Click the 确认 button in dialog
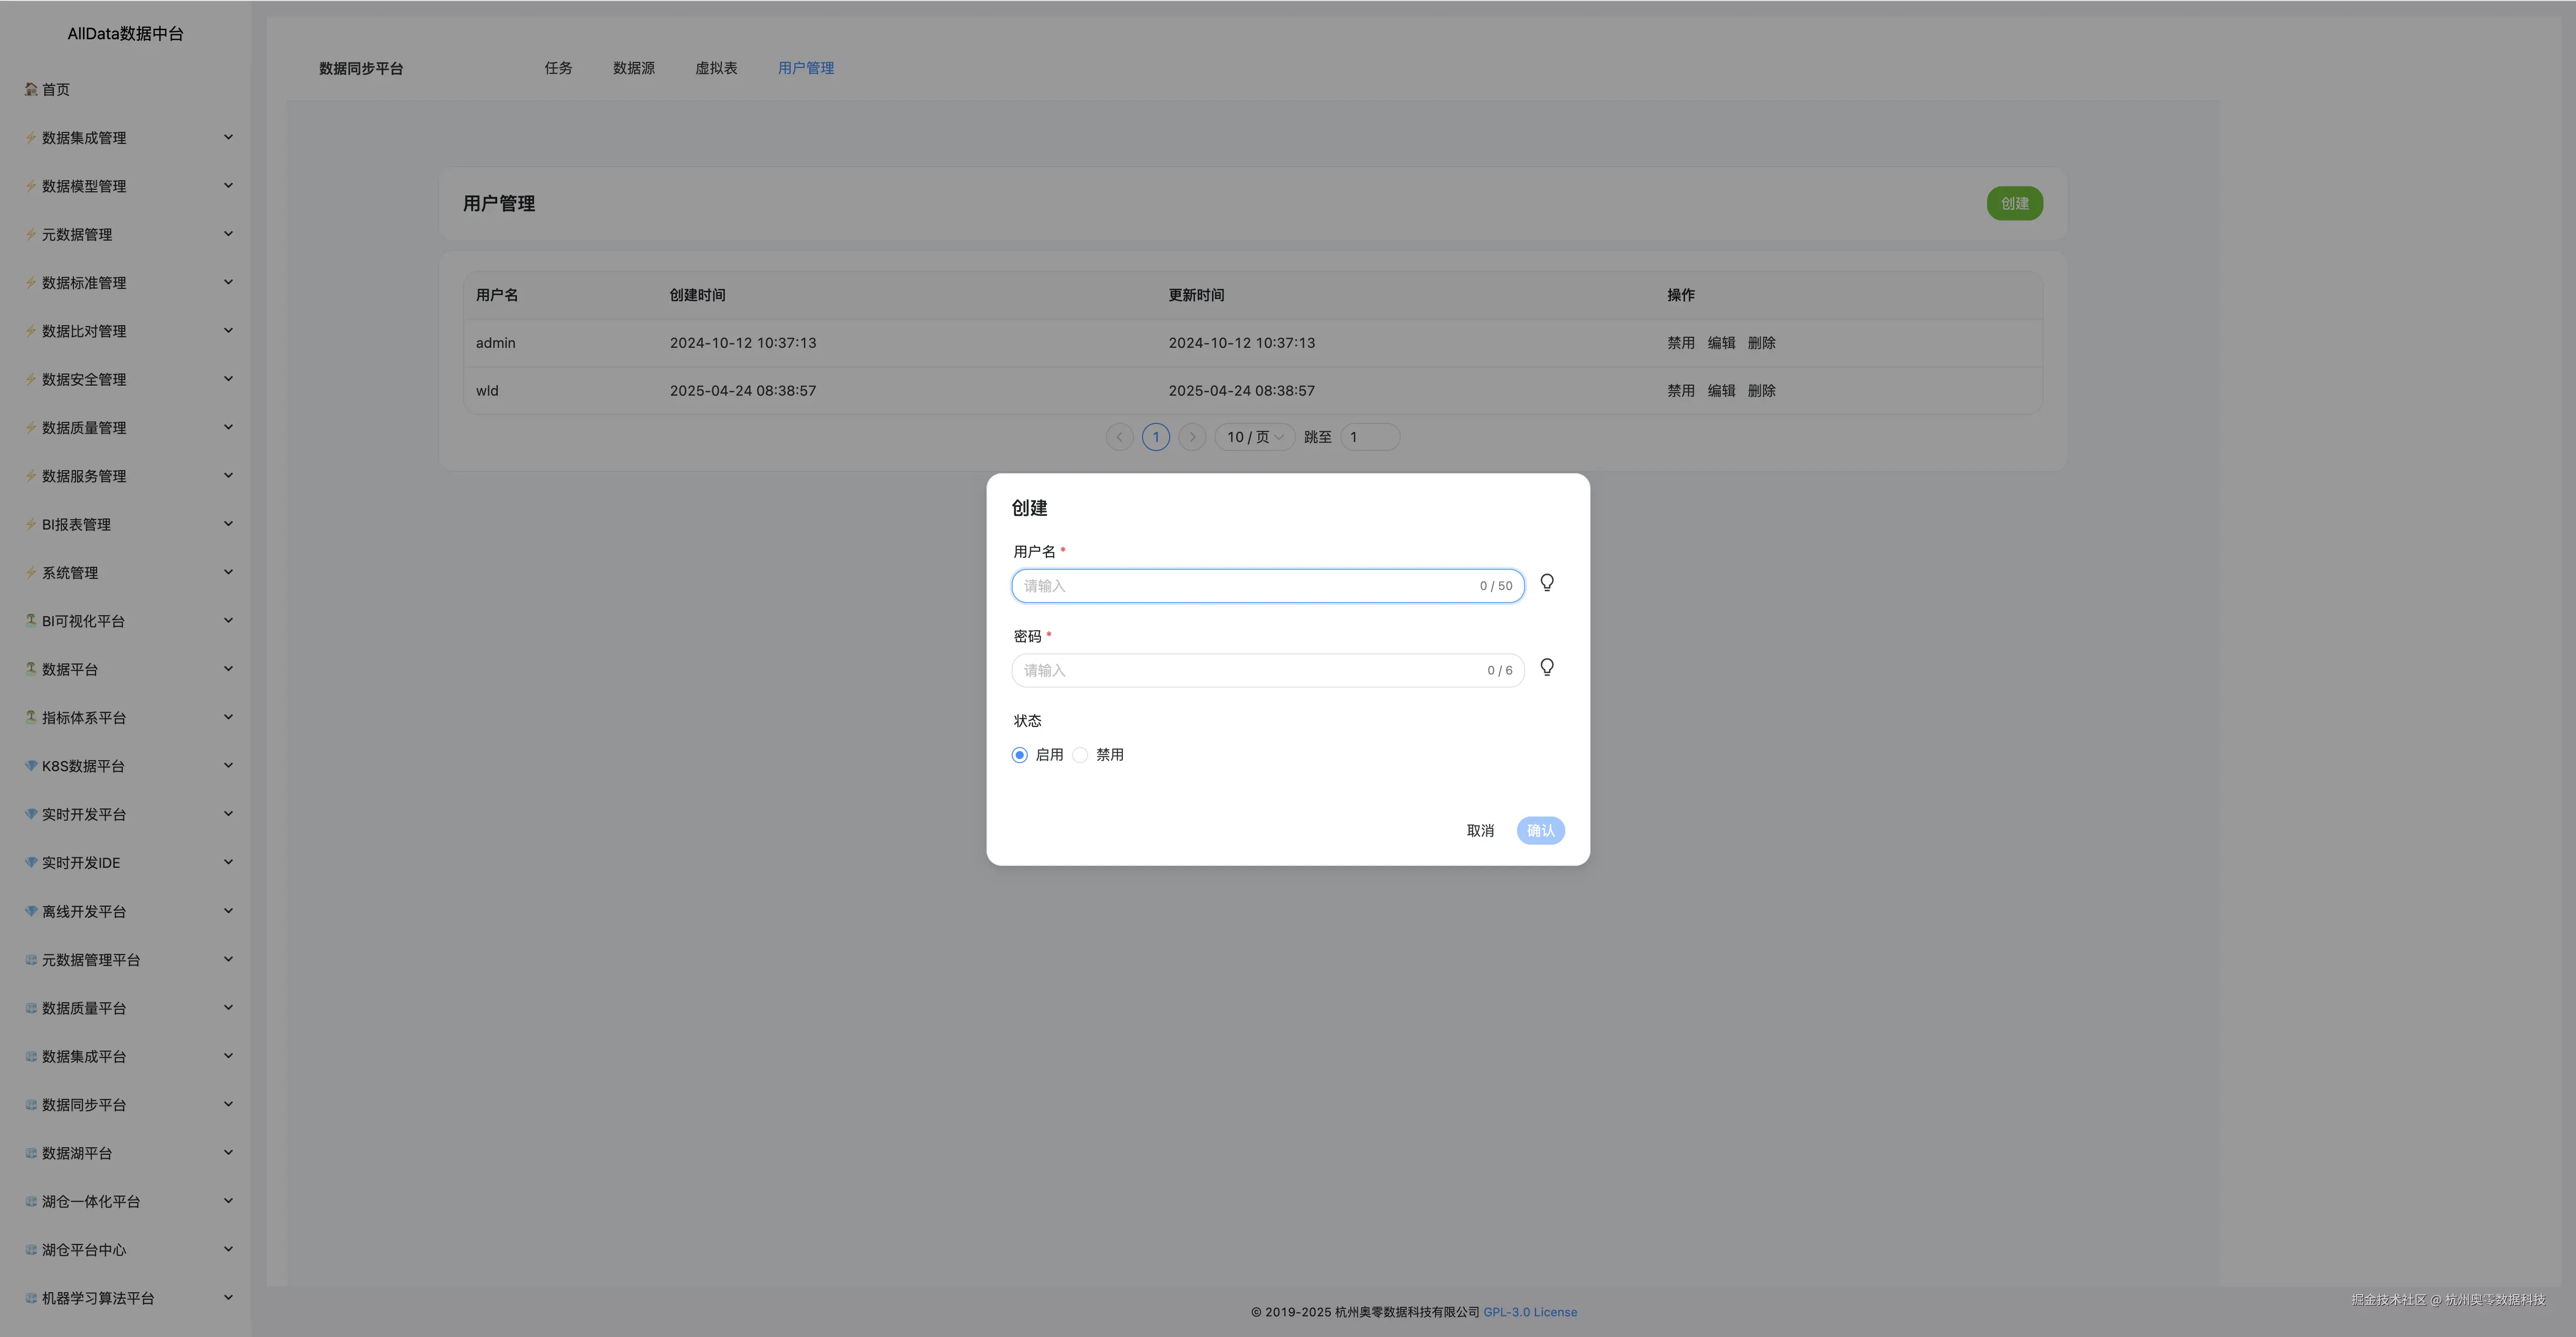2576x1337 pixels. tap(1540, 831)
